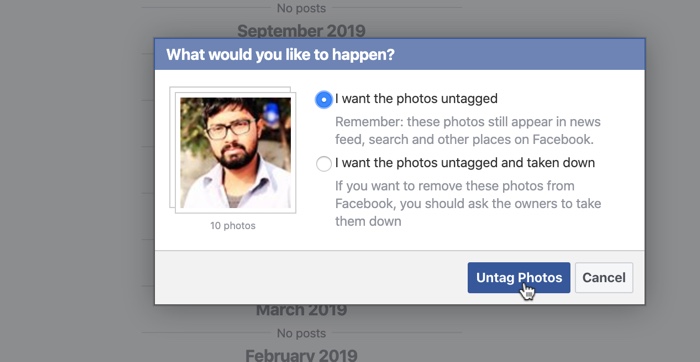Choose the "untagged and taken down" radio button
Viewport: 700px width, 362px height.
324,164
